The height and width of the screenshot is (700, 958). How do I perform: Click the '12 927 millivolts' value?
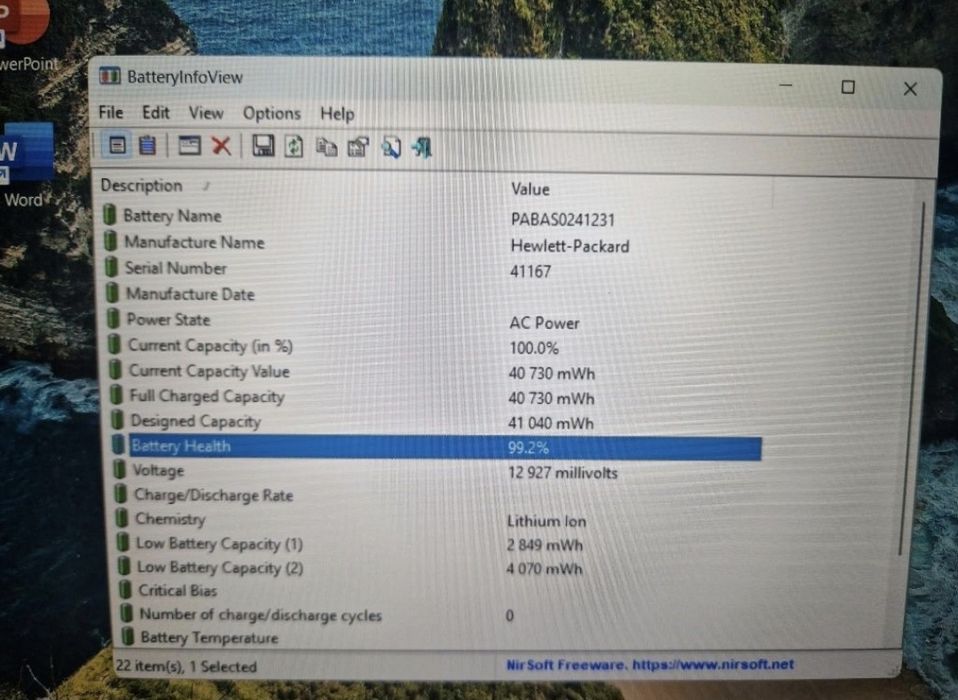pos(562,473)
